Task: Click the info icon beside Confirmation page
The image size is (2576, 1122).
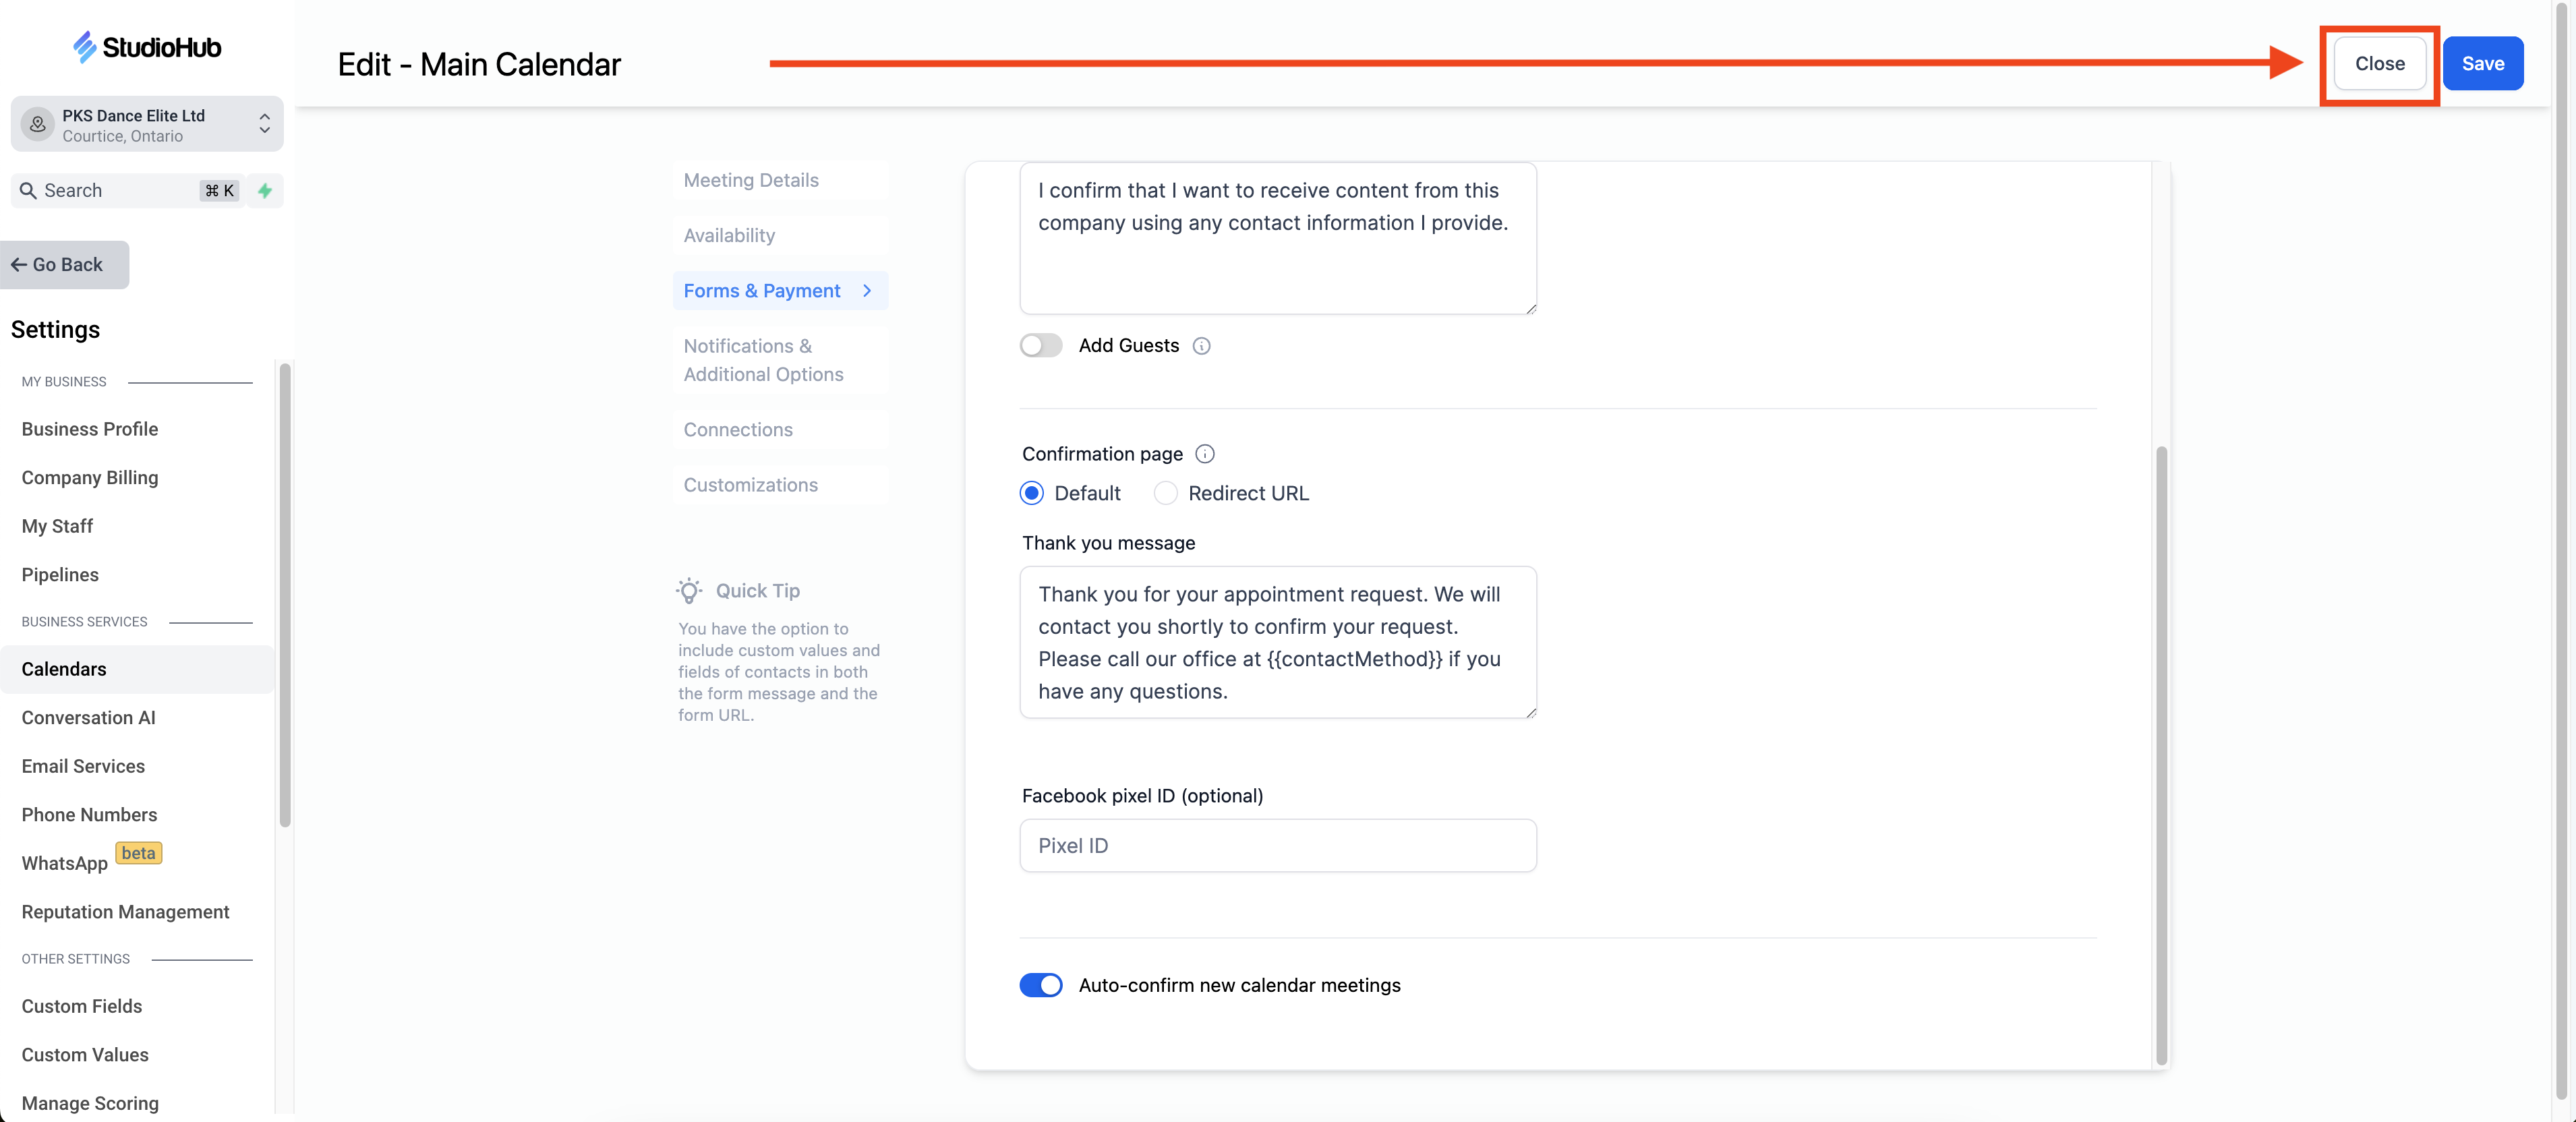Action: tap(1205, 454)
